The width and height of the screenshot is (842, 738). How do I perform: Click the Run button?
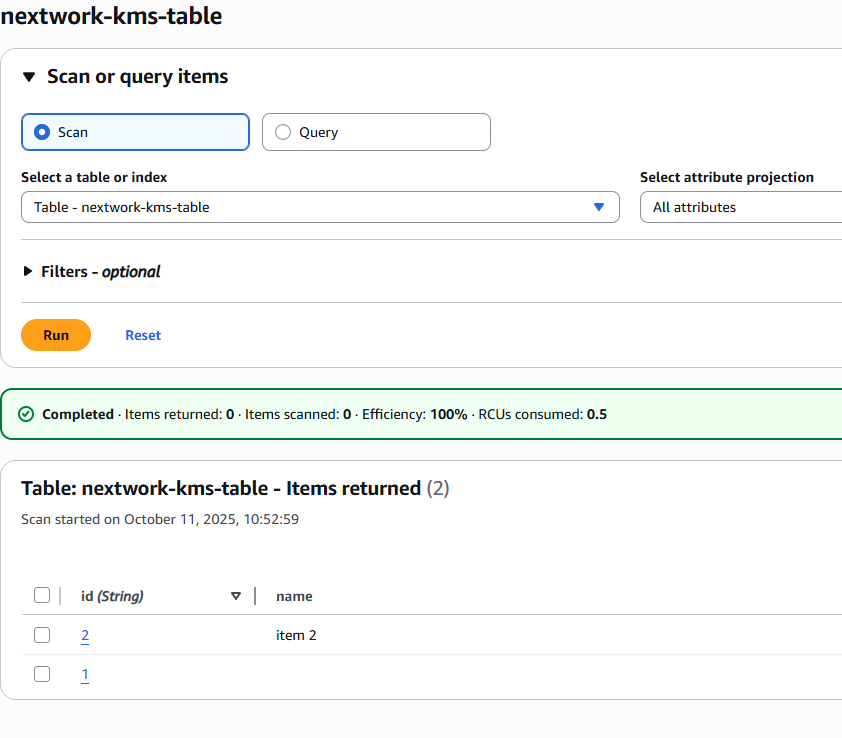pyautogui.click(x=55, y=334)
